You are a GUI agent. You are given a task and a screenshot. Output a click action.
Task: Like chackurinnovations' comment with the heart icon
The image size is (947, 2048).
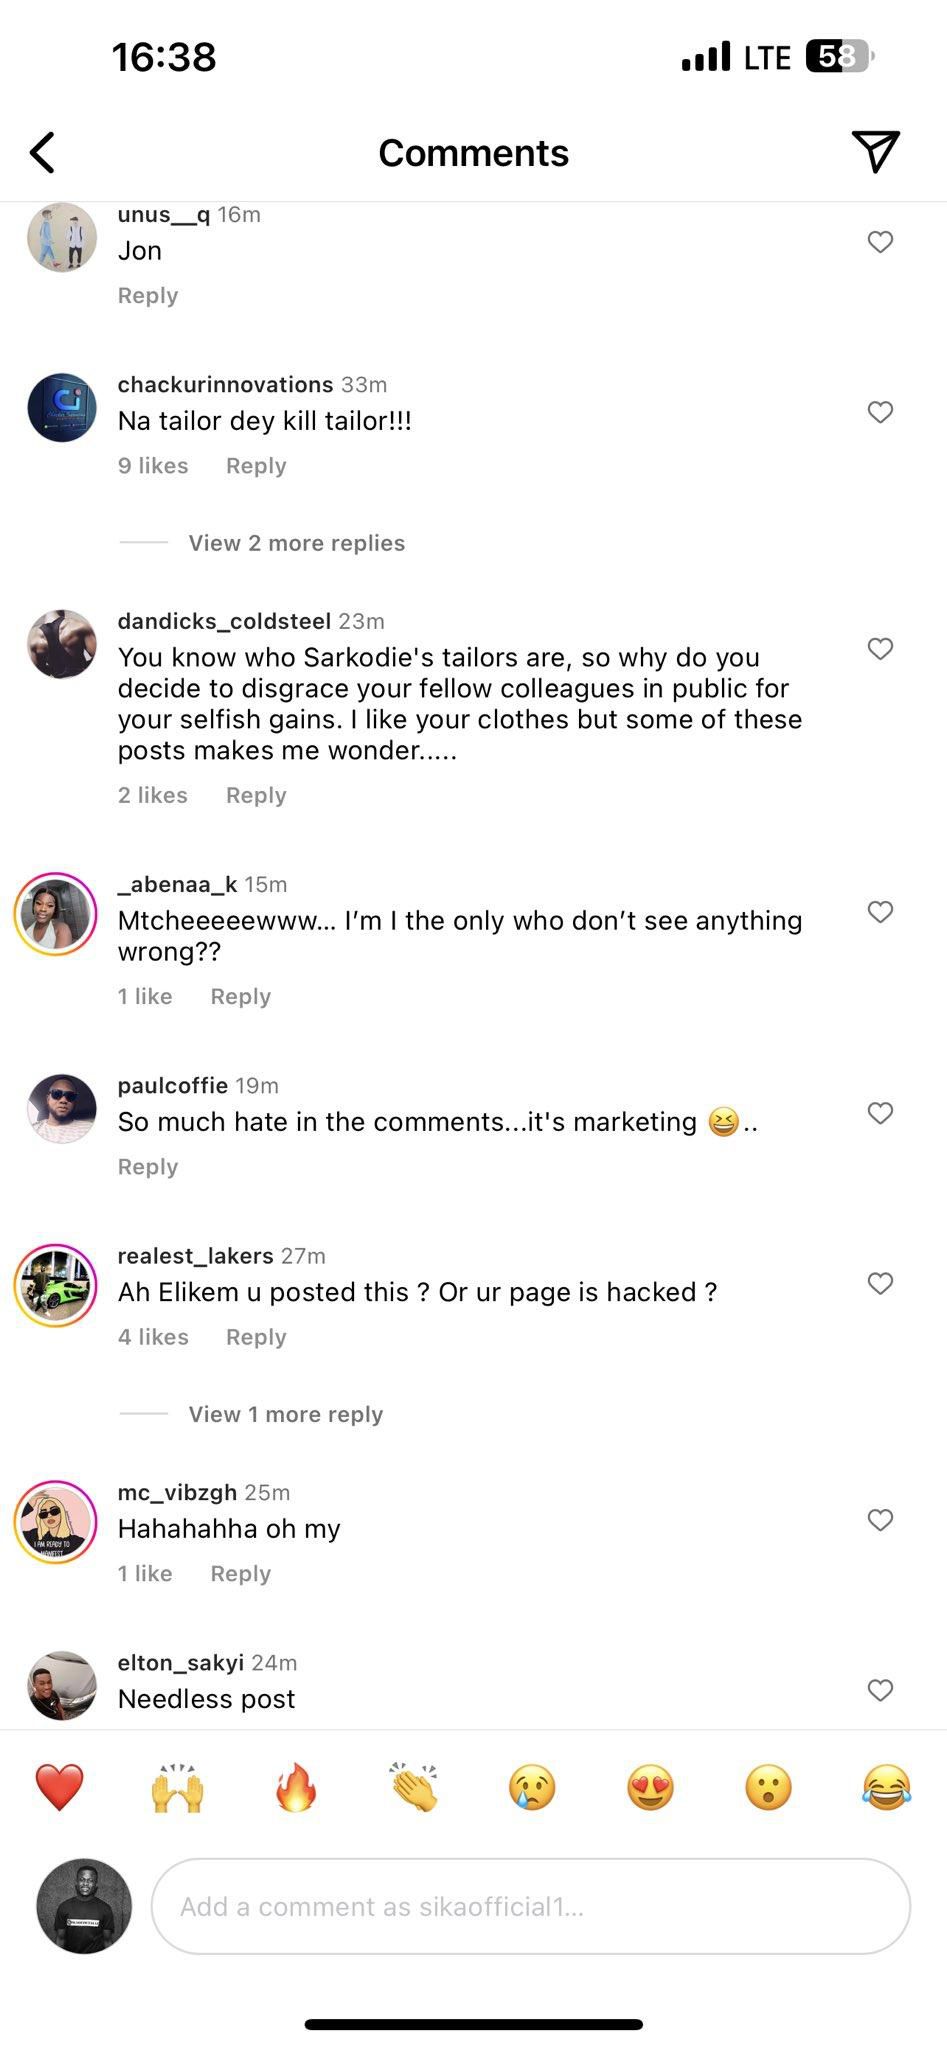point(881,412)
